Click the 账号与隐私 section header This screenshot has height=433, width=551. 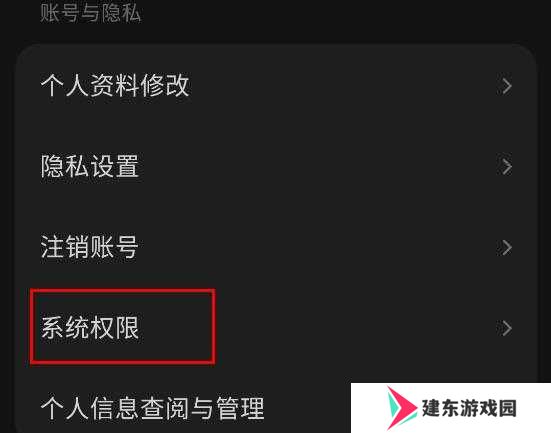click(91, 13)
